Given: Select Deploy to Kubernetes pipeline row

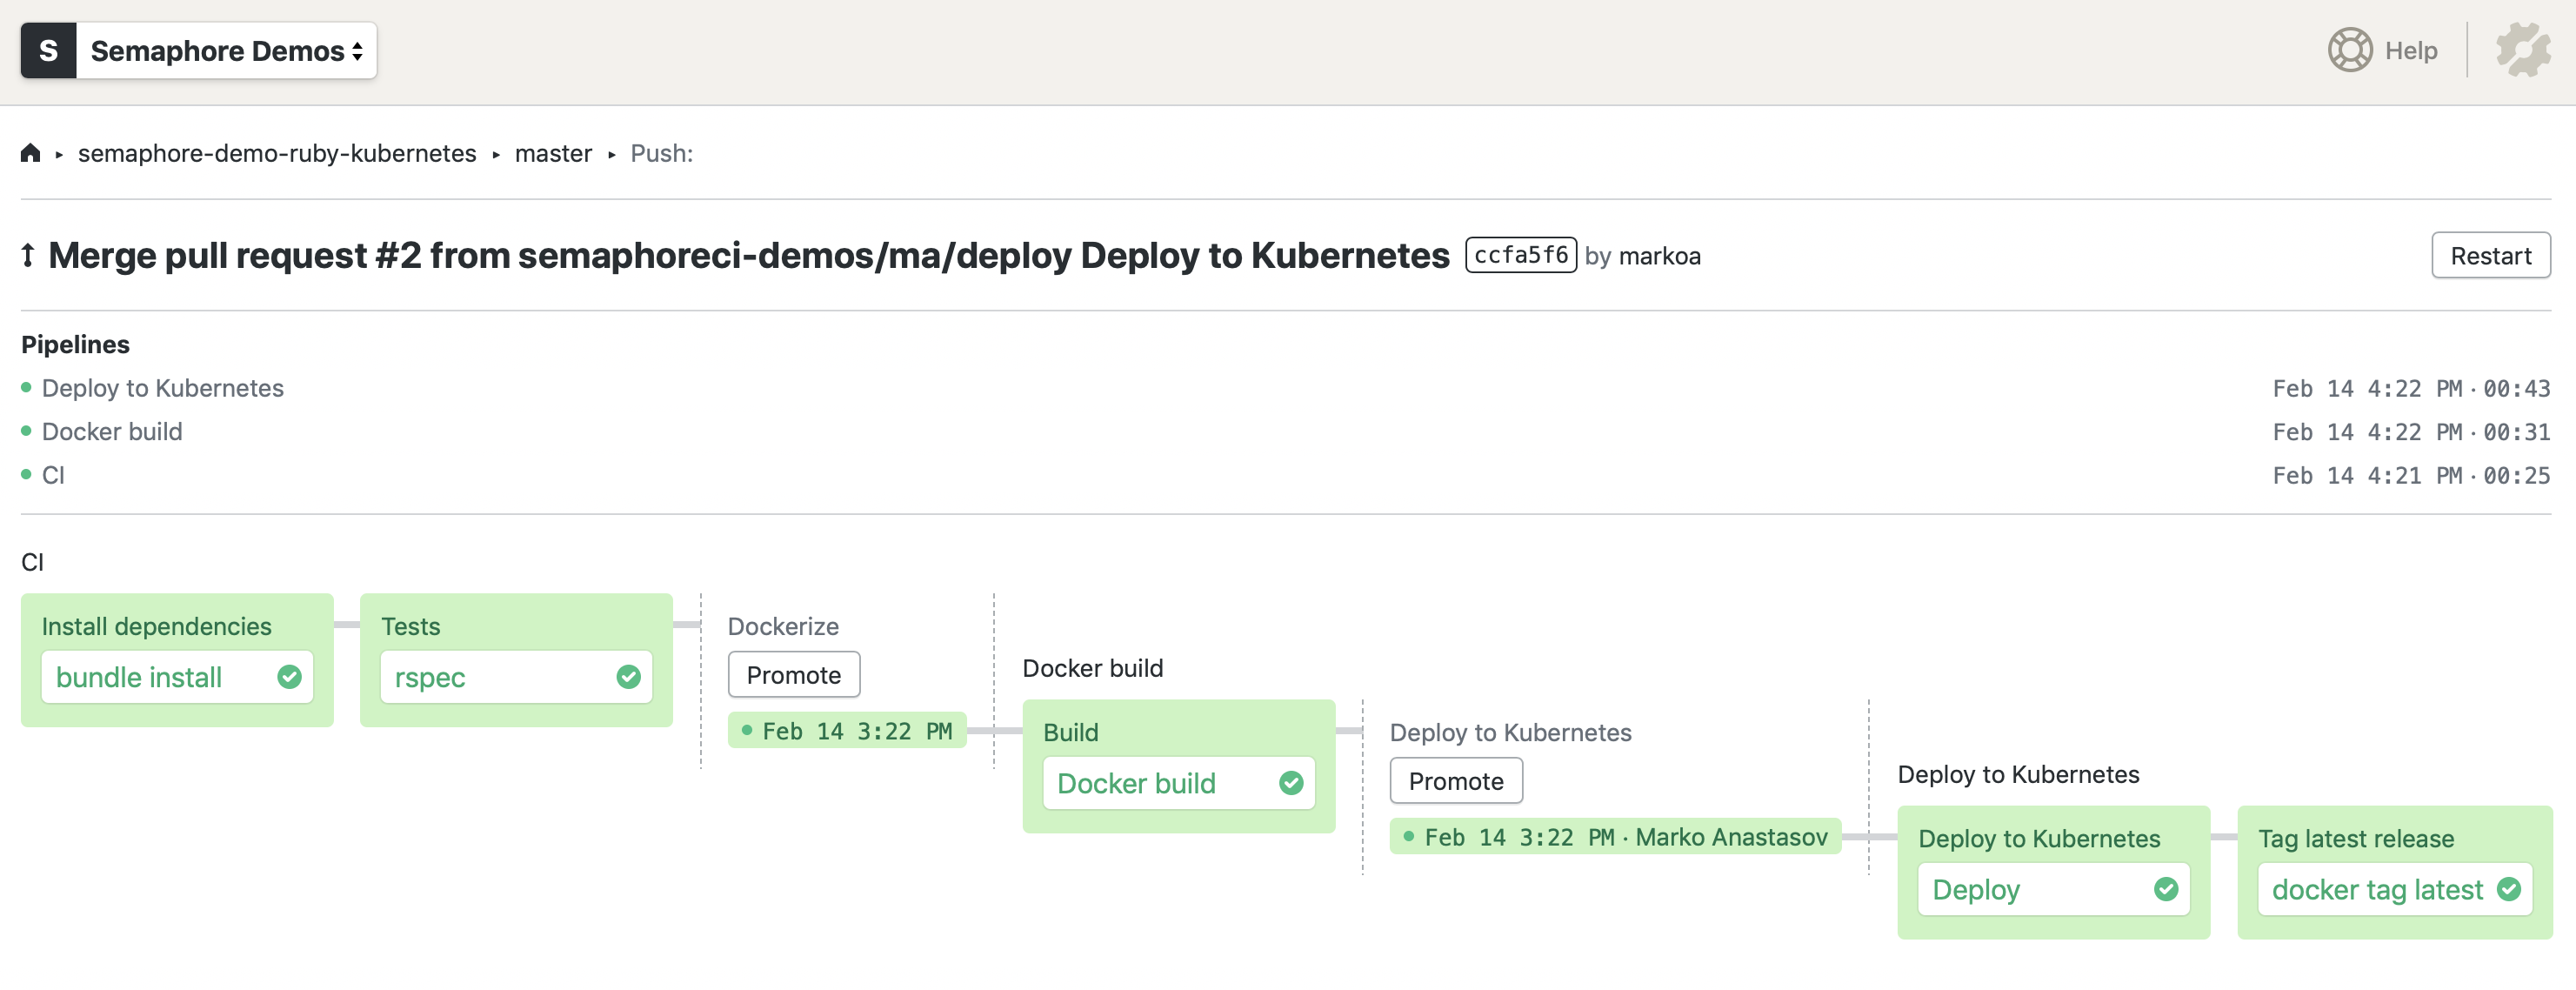Looking at the screenshot, I should [162, 388].
